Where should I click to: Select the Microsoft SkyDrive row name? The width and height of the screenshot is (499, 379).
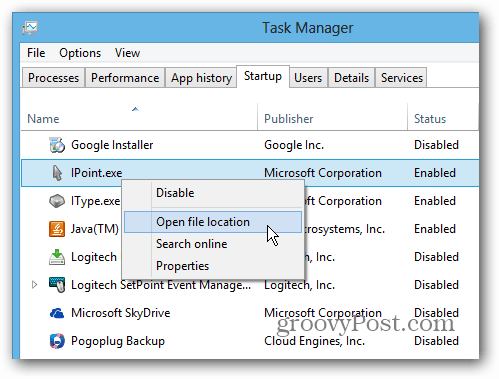[x=121, y=313]
